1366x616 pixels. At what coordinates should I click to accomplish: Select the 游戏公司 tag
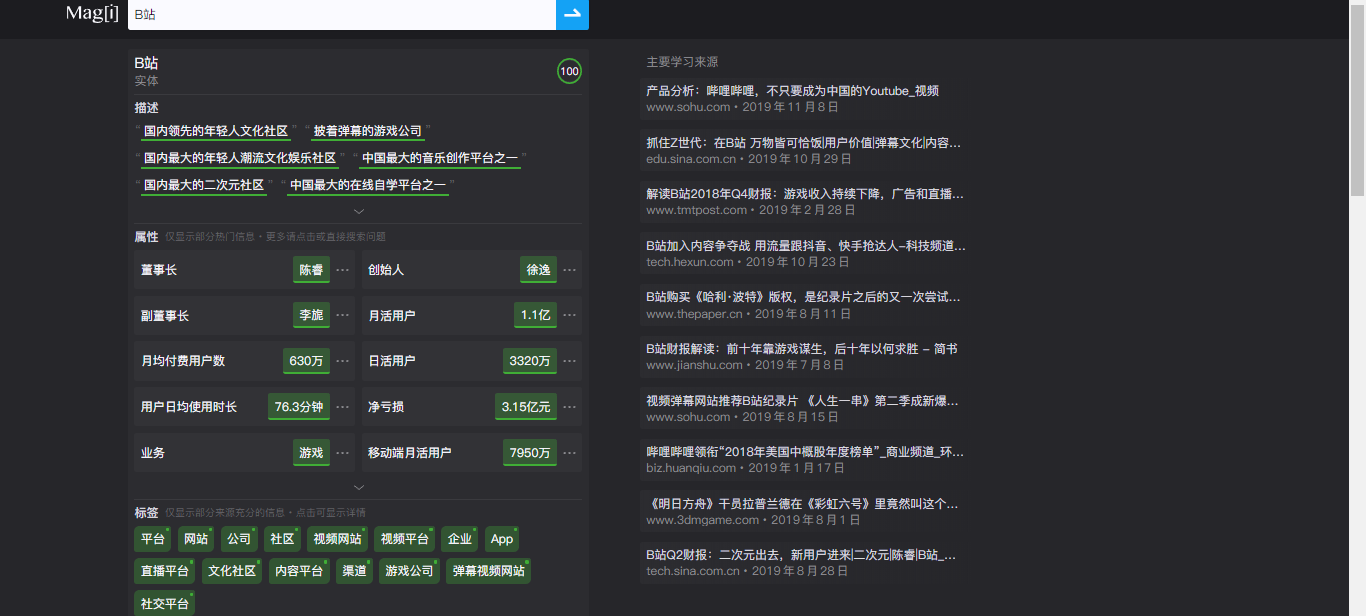pyautogui.click(x=410, y=571)
